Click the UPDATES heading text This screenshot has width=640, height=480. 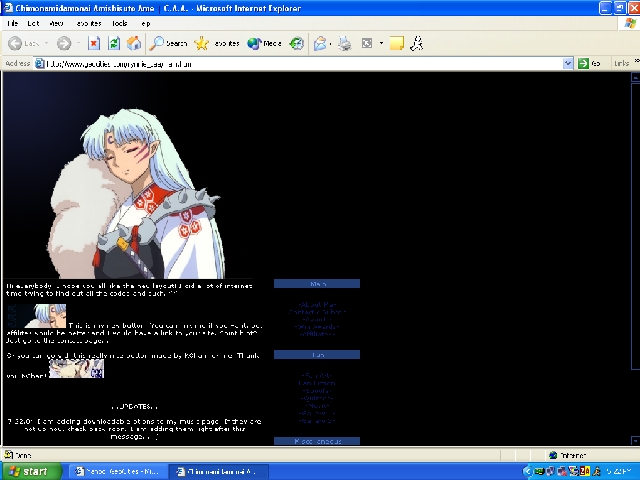point(134,407)
